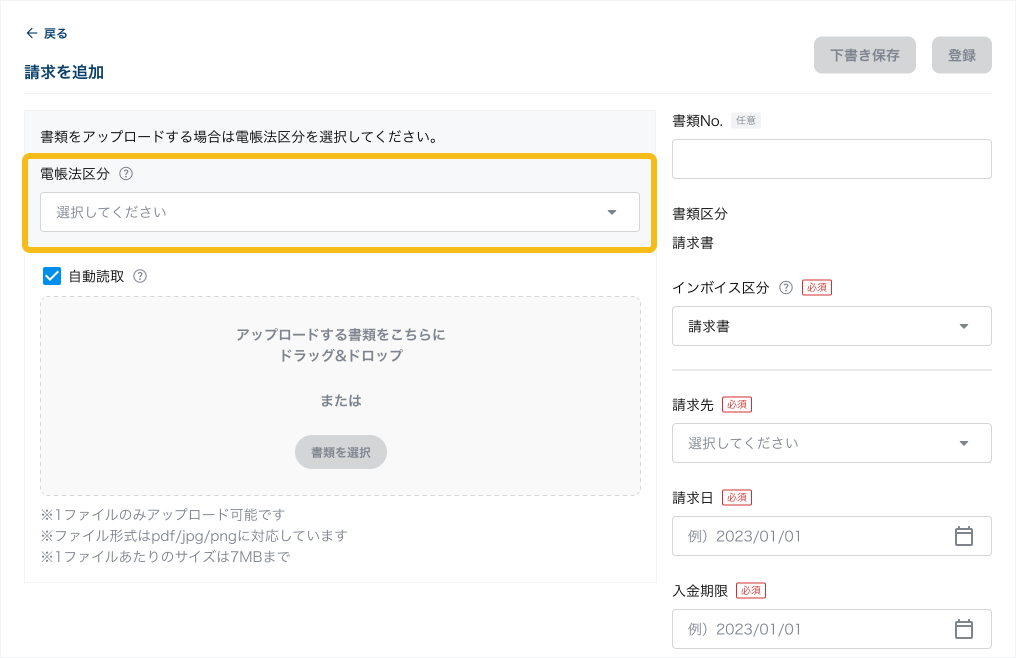Click the help icon next to 電帳法区分
The width and height of the screenshot is (1016, 658).
pyautogui.click(x=126, y=173)
